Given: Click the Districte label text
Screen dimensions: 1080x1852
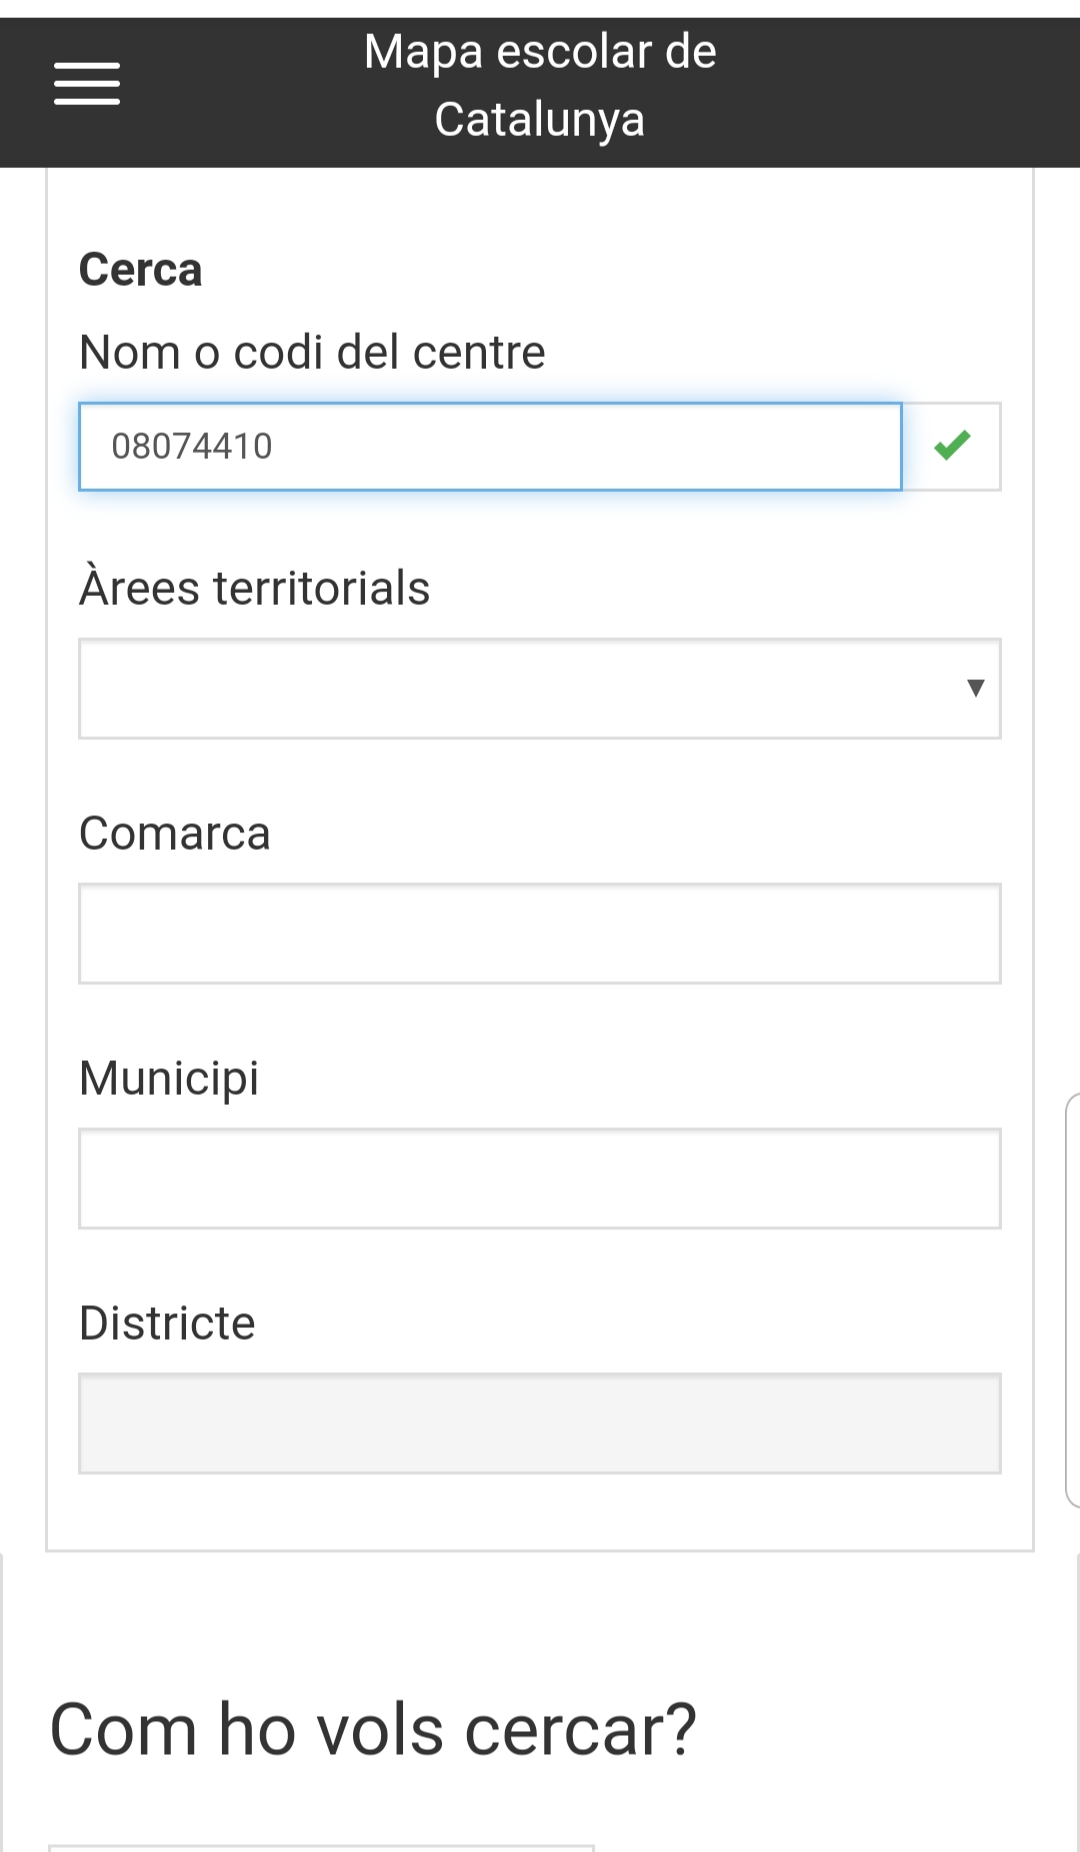Looking at the screenshot, I should [167, 1323].
